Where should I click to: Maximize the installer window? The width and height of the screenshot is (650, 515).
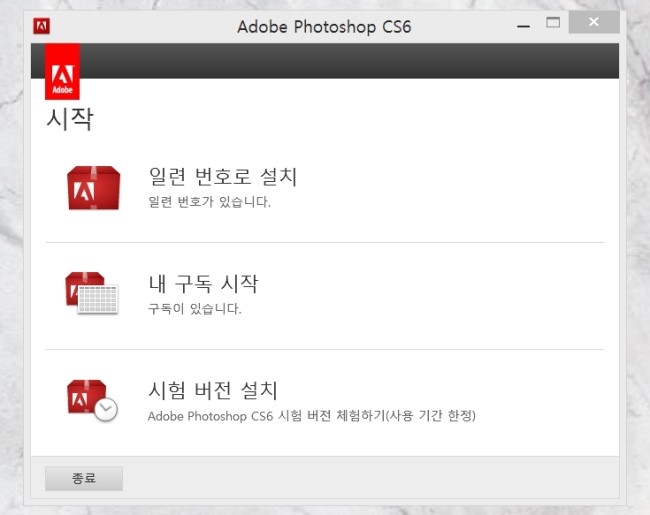(553, 23)
